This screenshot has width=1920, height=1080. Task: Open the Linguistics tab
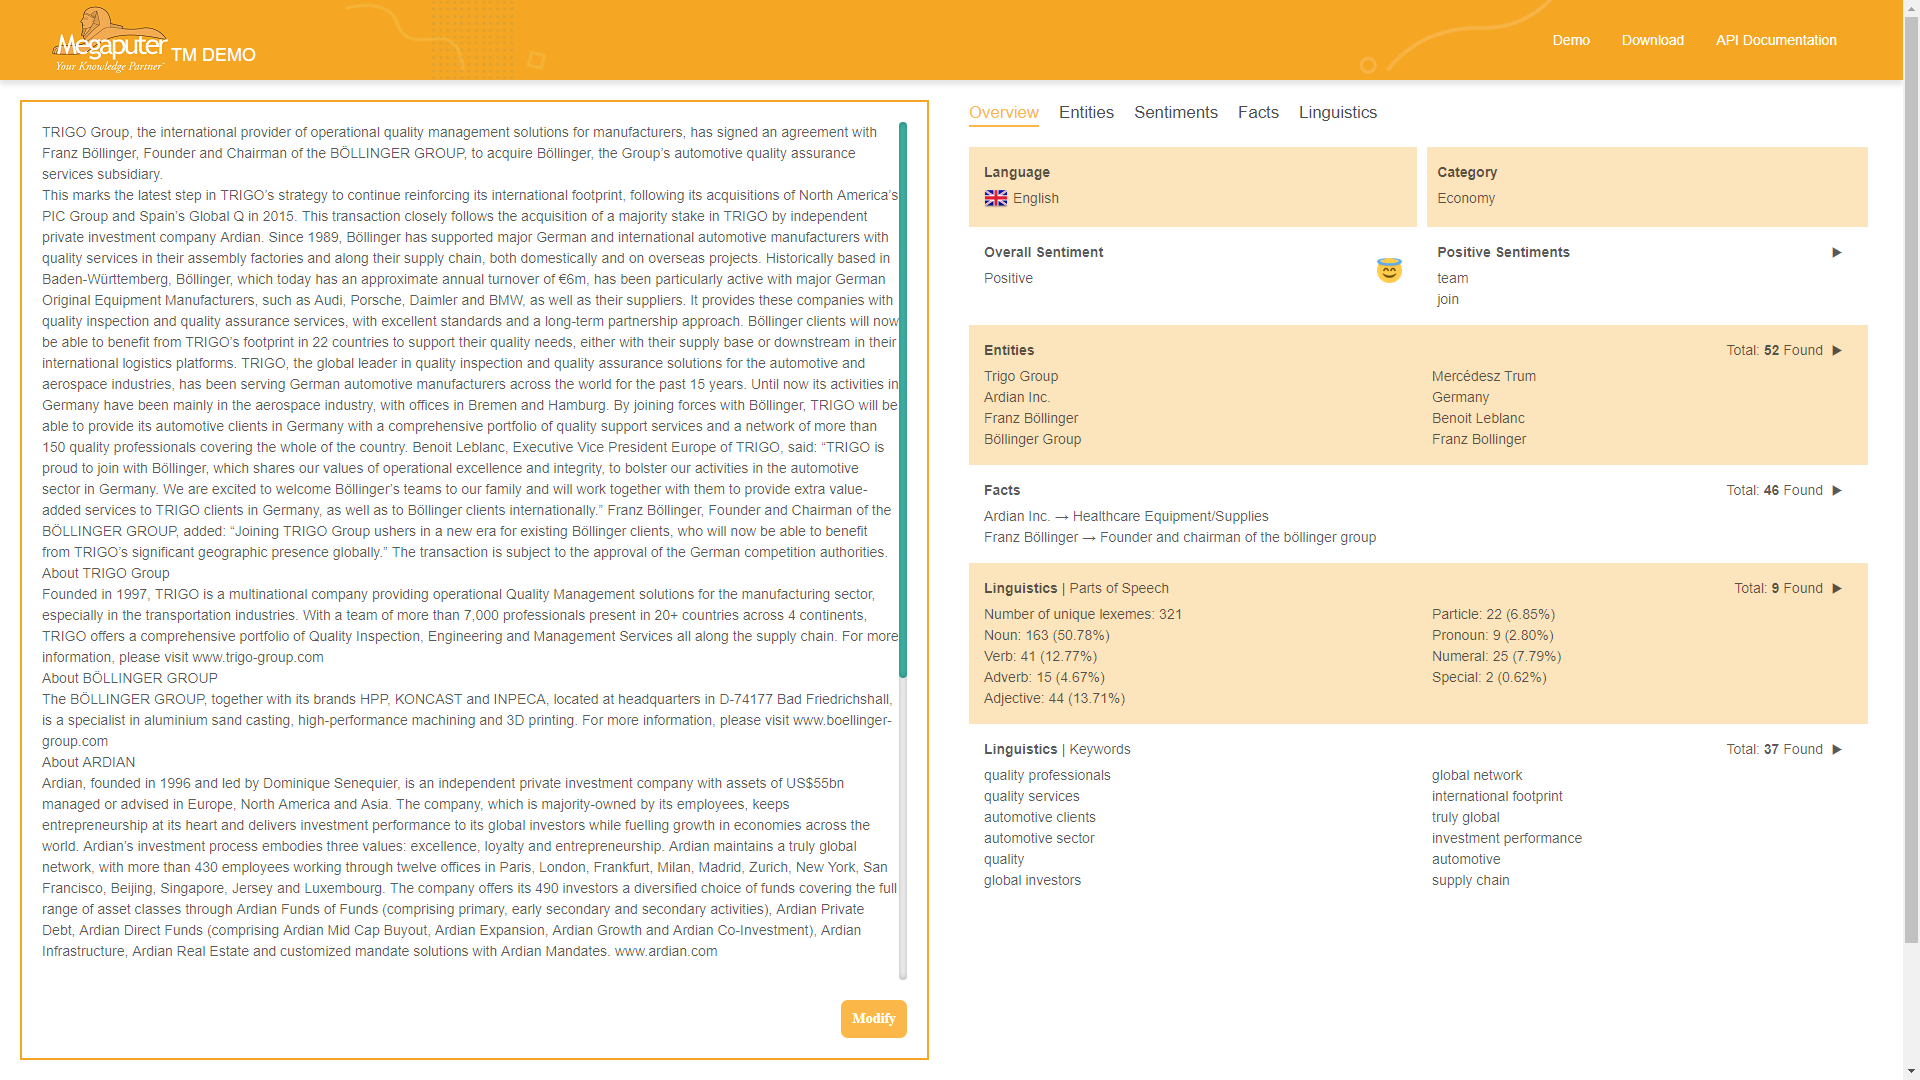coord(1338,112)
